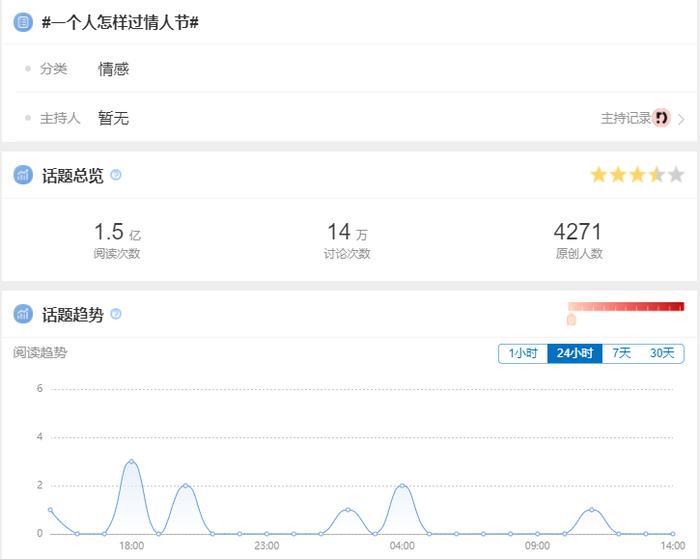Image resolution: width=700 pixels, height=559 pixels.
Task: Click the host avatar next to 主持记录
Action: pos(661,118)
